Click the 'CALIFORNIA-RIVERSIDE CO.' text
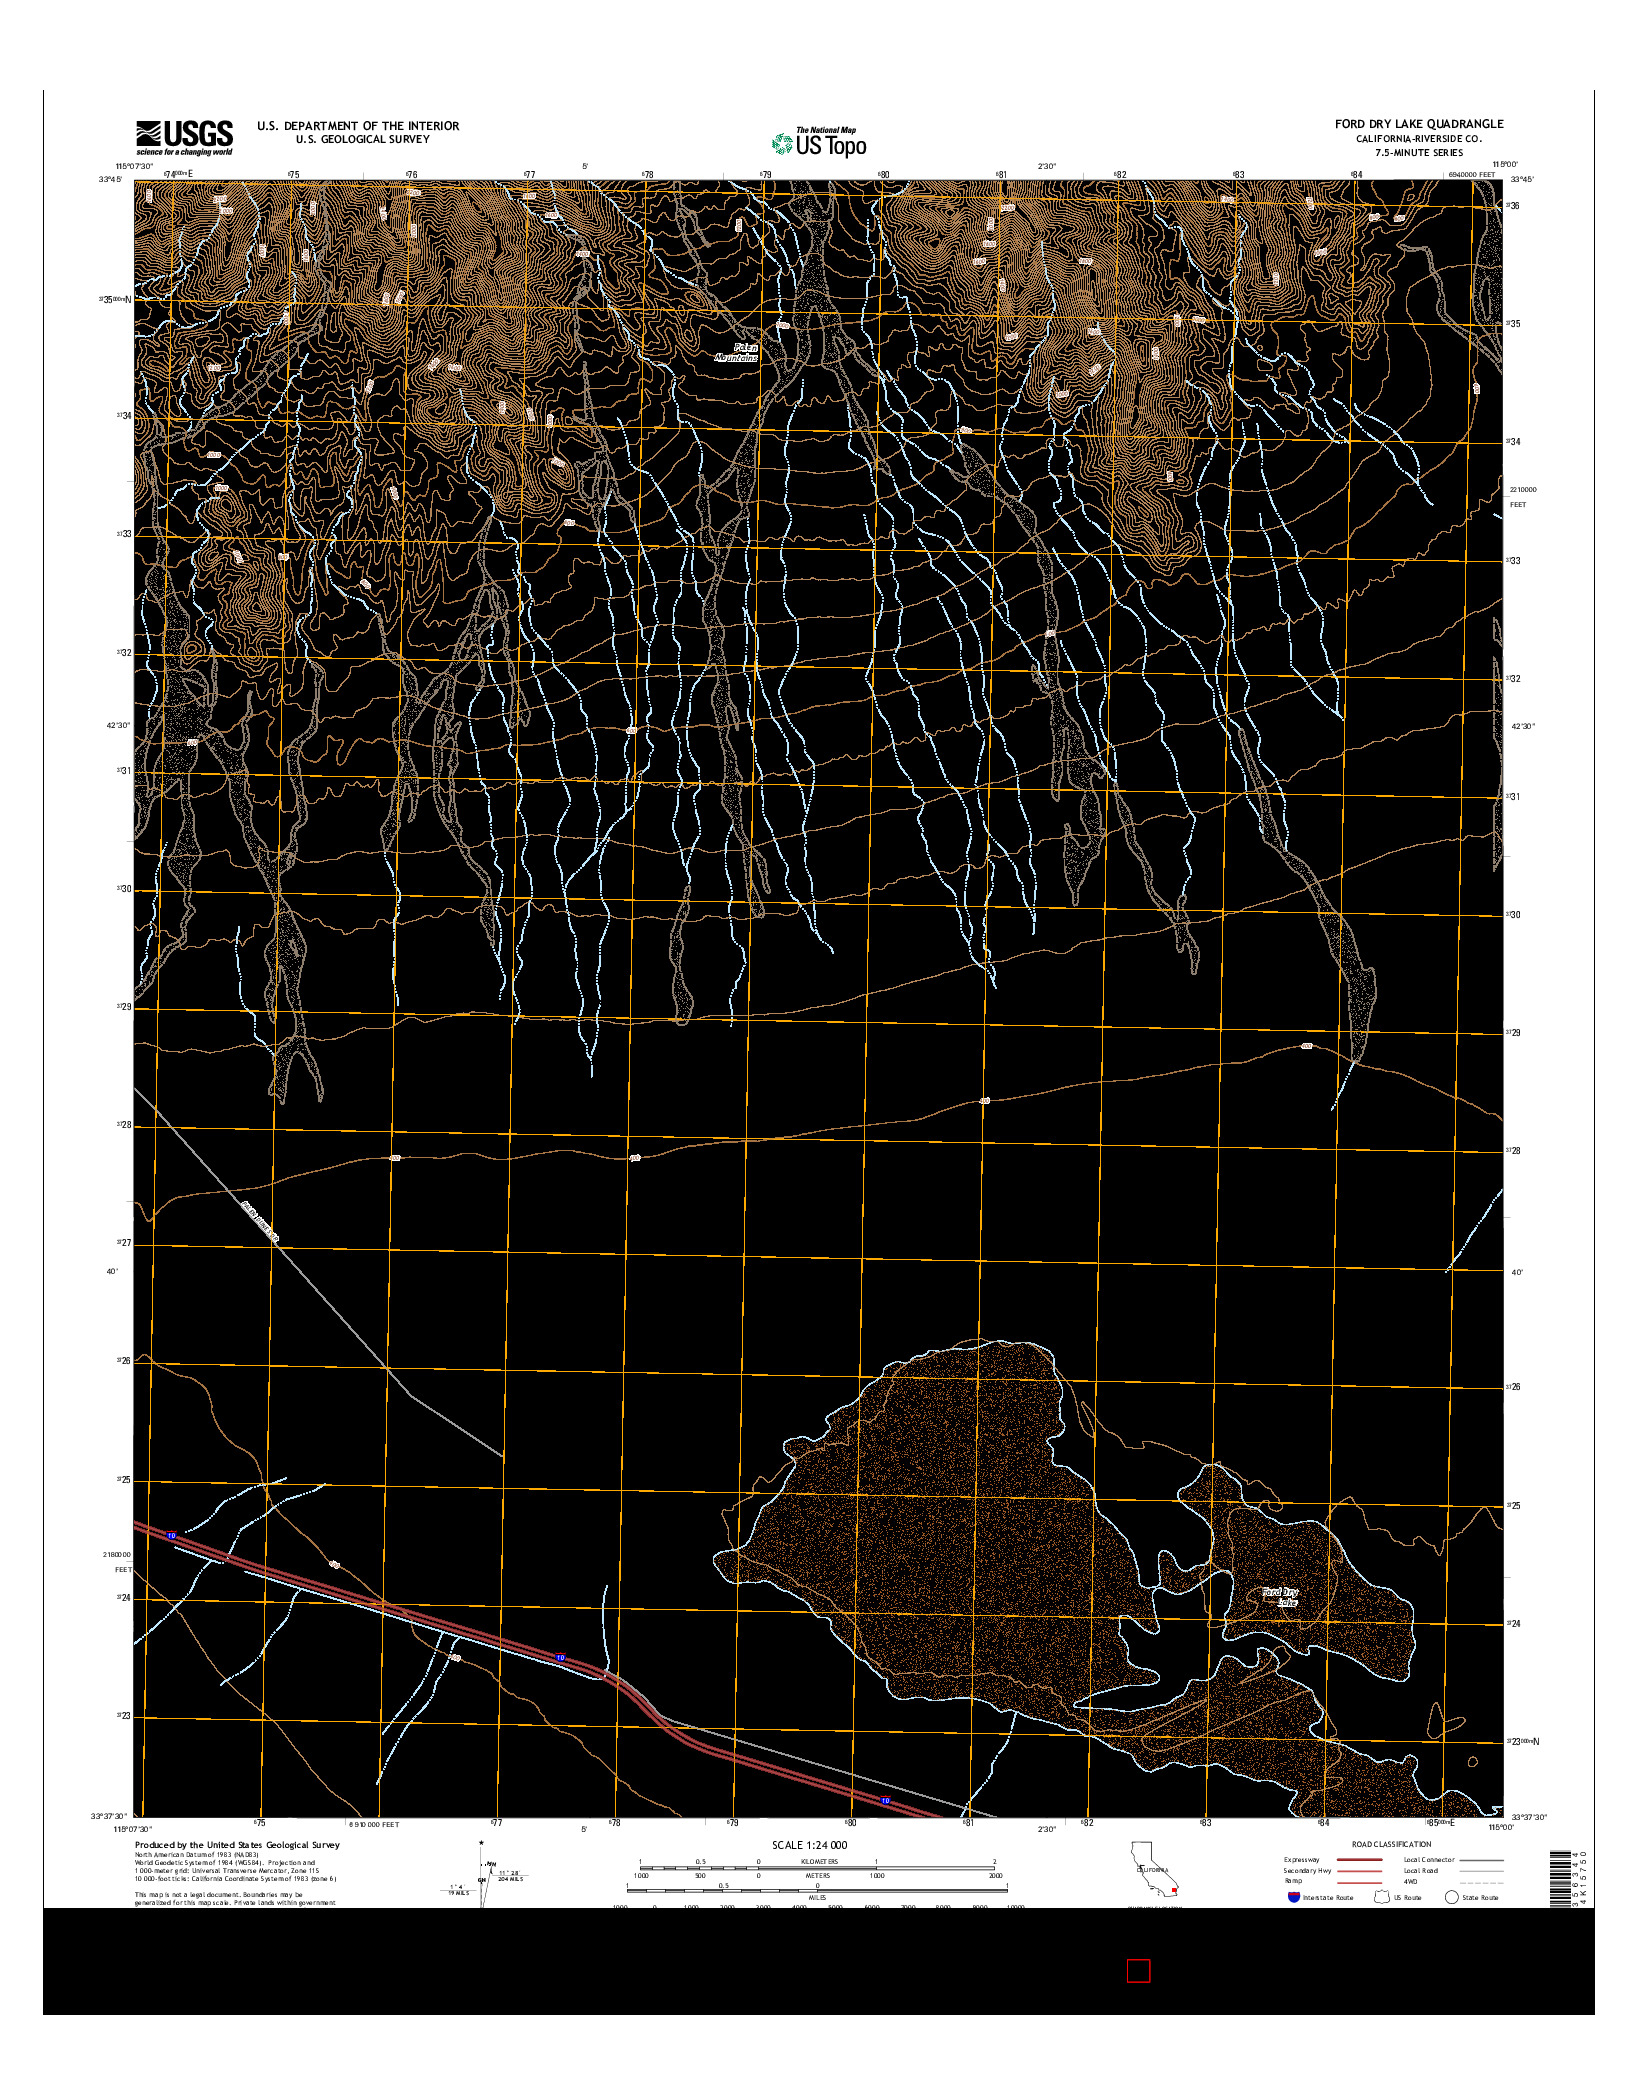 [1419, 138]
